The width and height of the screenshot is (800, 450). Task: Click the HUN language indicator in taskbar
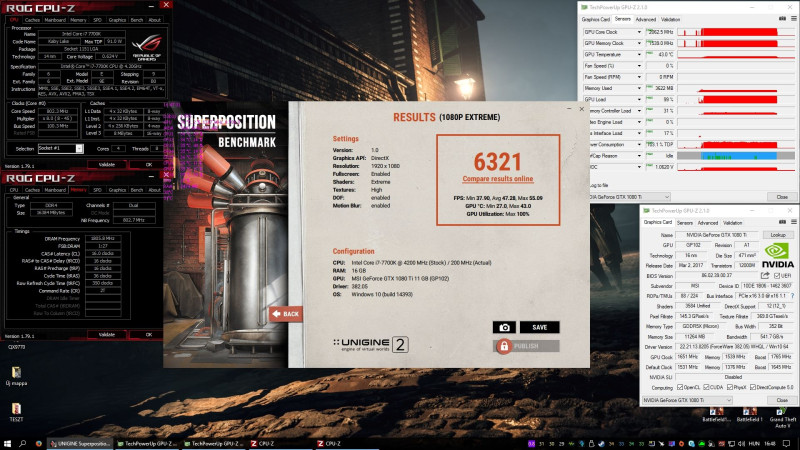[x=754, y=444]
